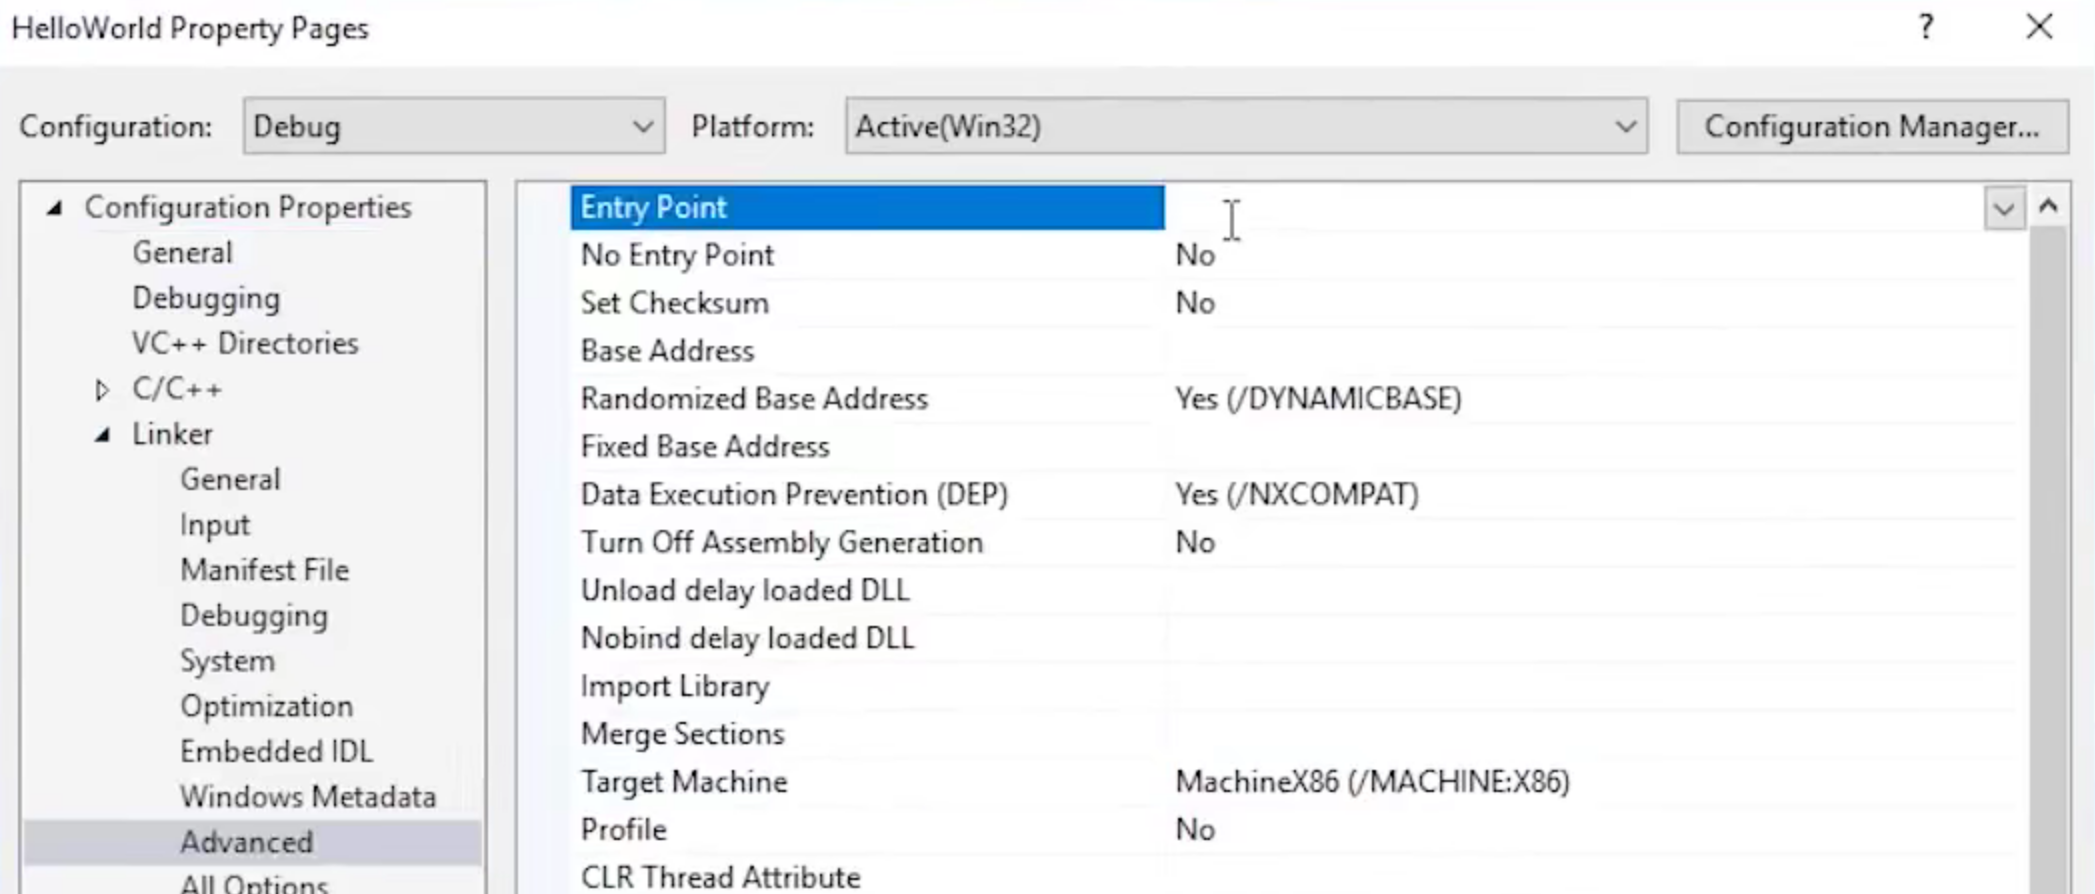The width and height of the screenshot is (2095, 894).
Task: Select the No Entry Point property
Action: tap(677, 255)
